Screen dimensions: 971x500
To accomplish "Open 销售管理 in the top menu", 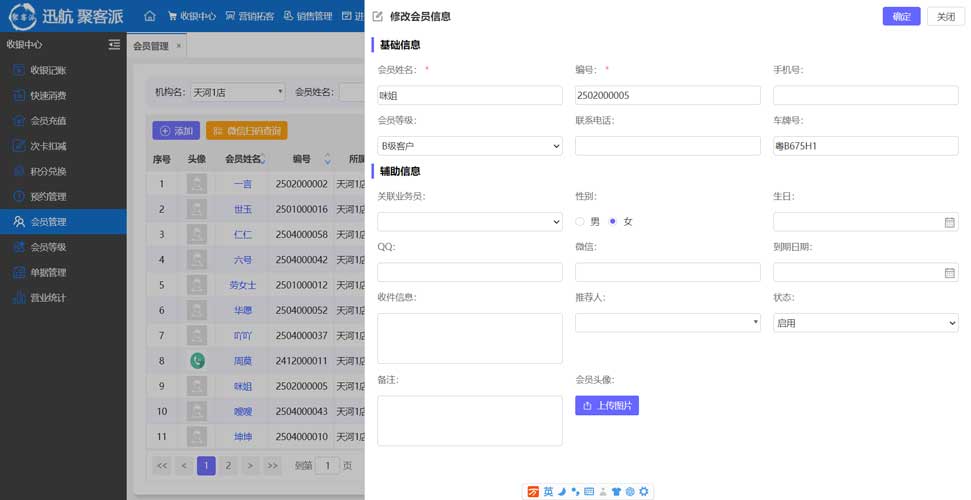I will (x=308, y=16).
